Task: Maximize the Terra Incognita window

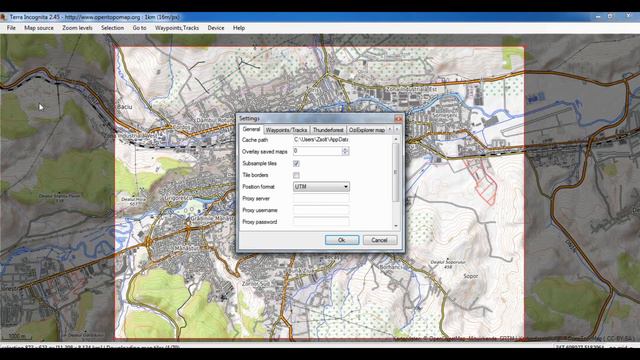Action: [x=610, y=16]
